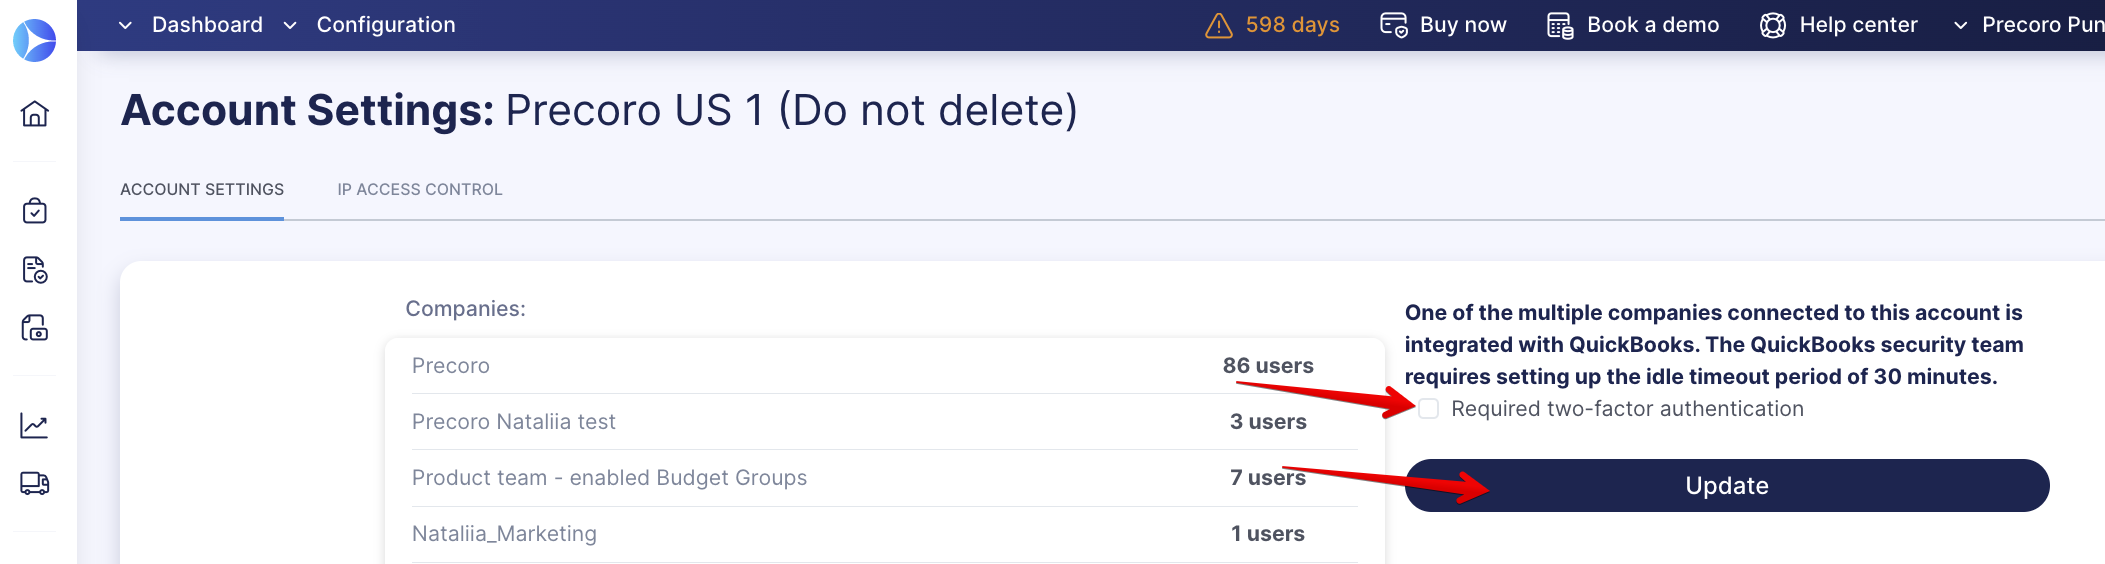Switch to IP Access Control tab
Image resolution: width=2105 pixels, height=564 pixels.
coord(420,190)
